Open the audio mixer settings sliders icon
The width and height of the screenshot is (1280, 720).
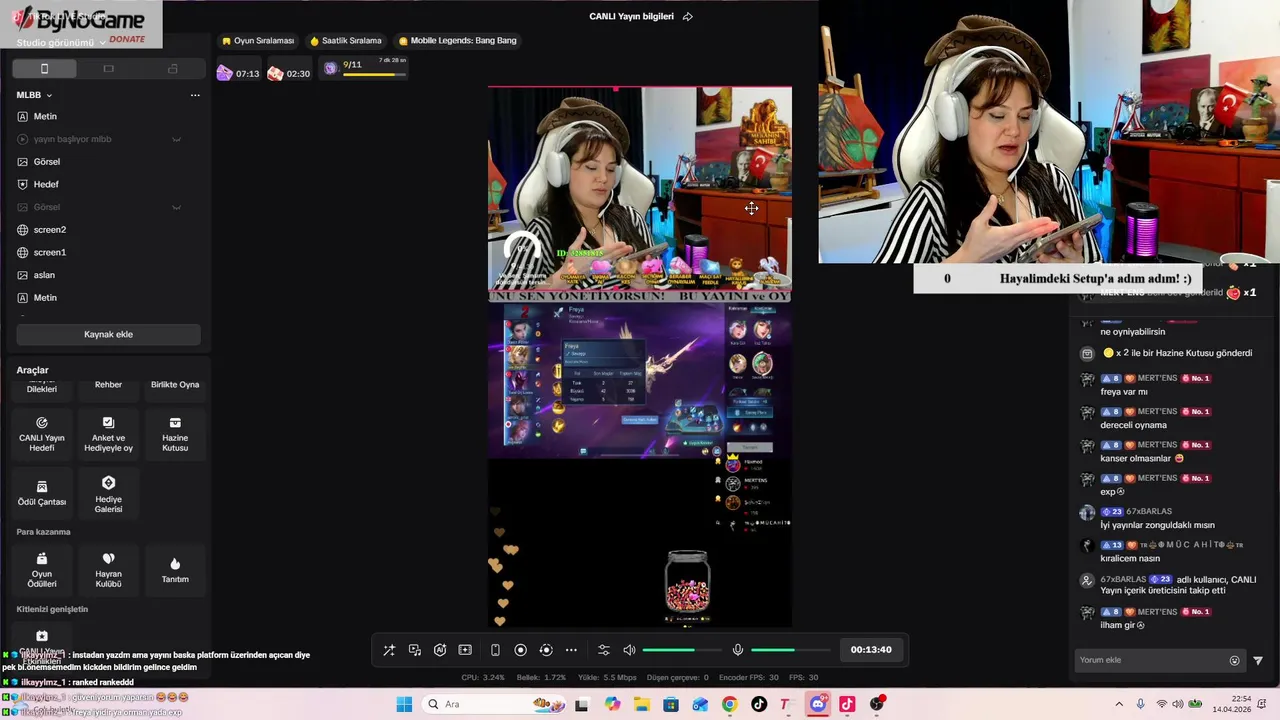[x=604, y=650]
